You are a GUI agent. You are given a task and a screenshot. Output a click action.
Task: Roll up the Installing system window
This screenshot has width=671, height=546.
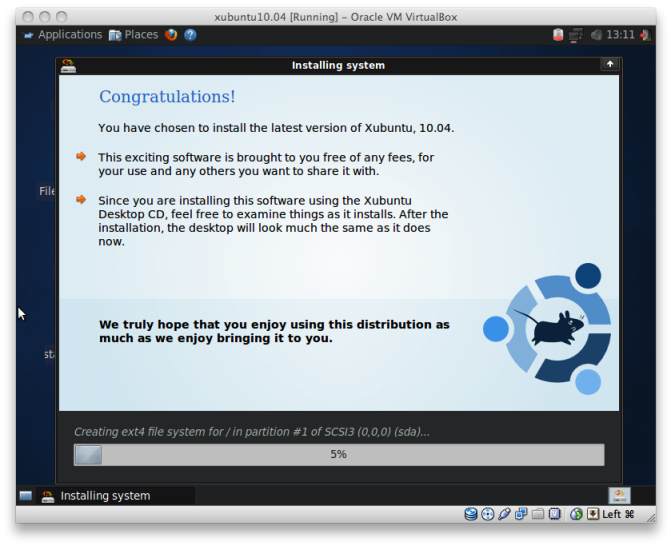pos(610,64)
